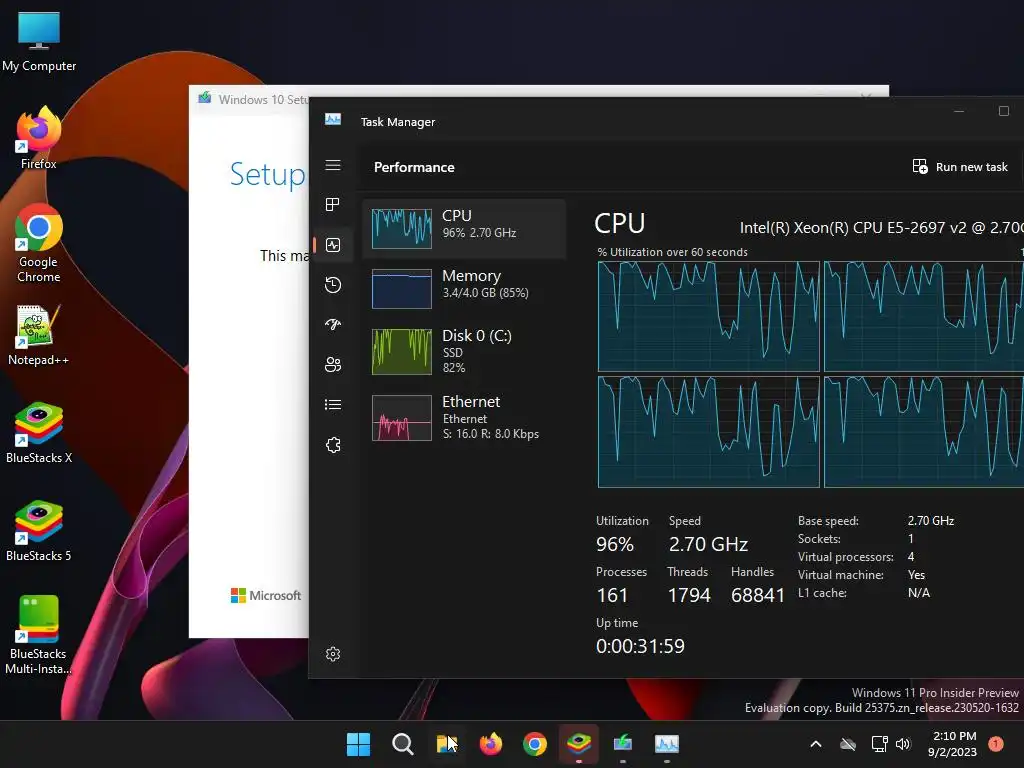Click the Threads value 1794
Screen dimensions: 1024x768
click(x=689, y=595)
